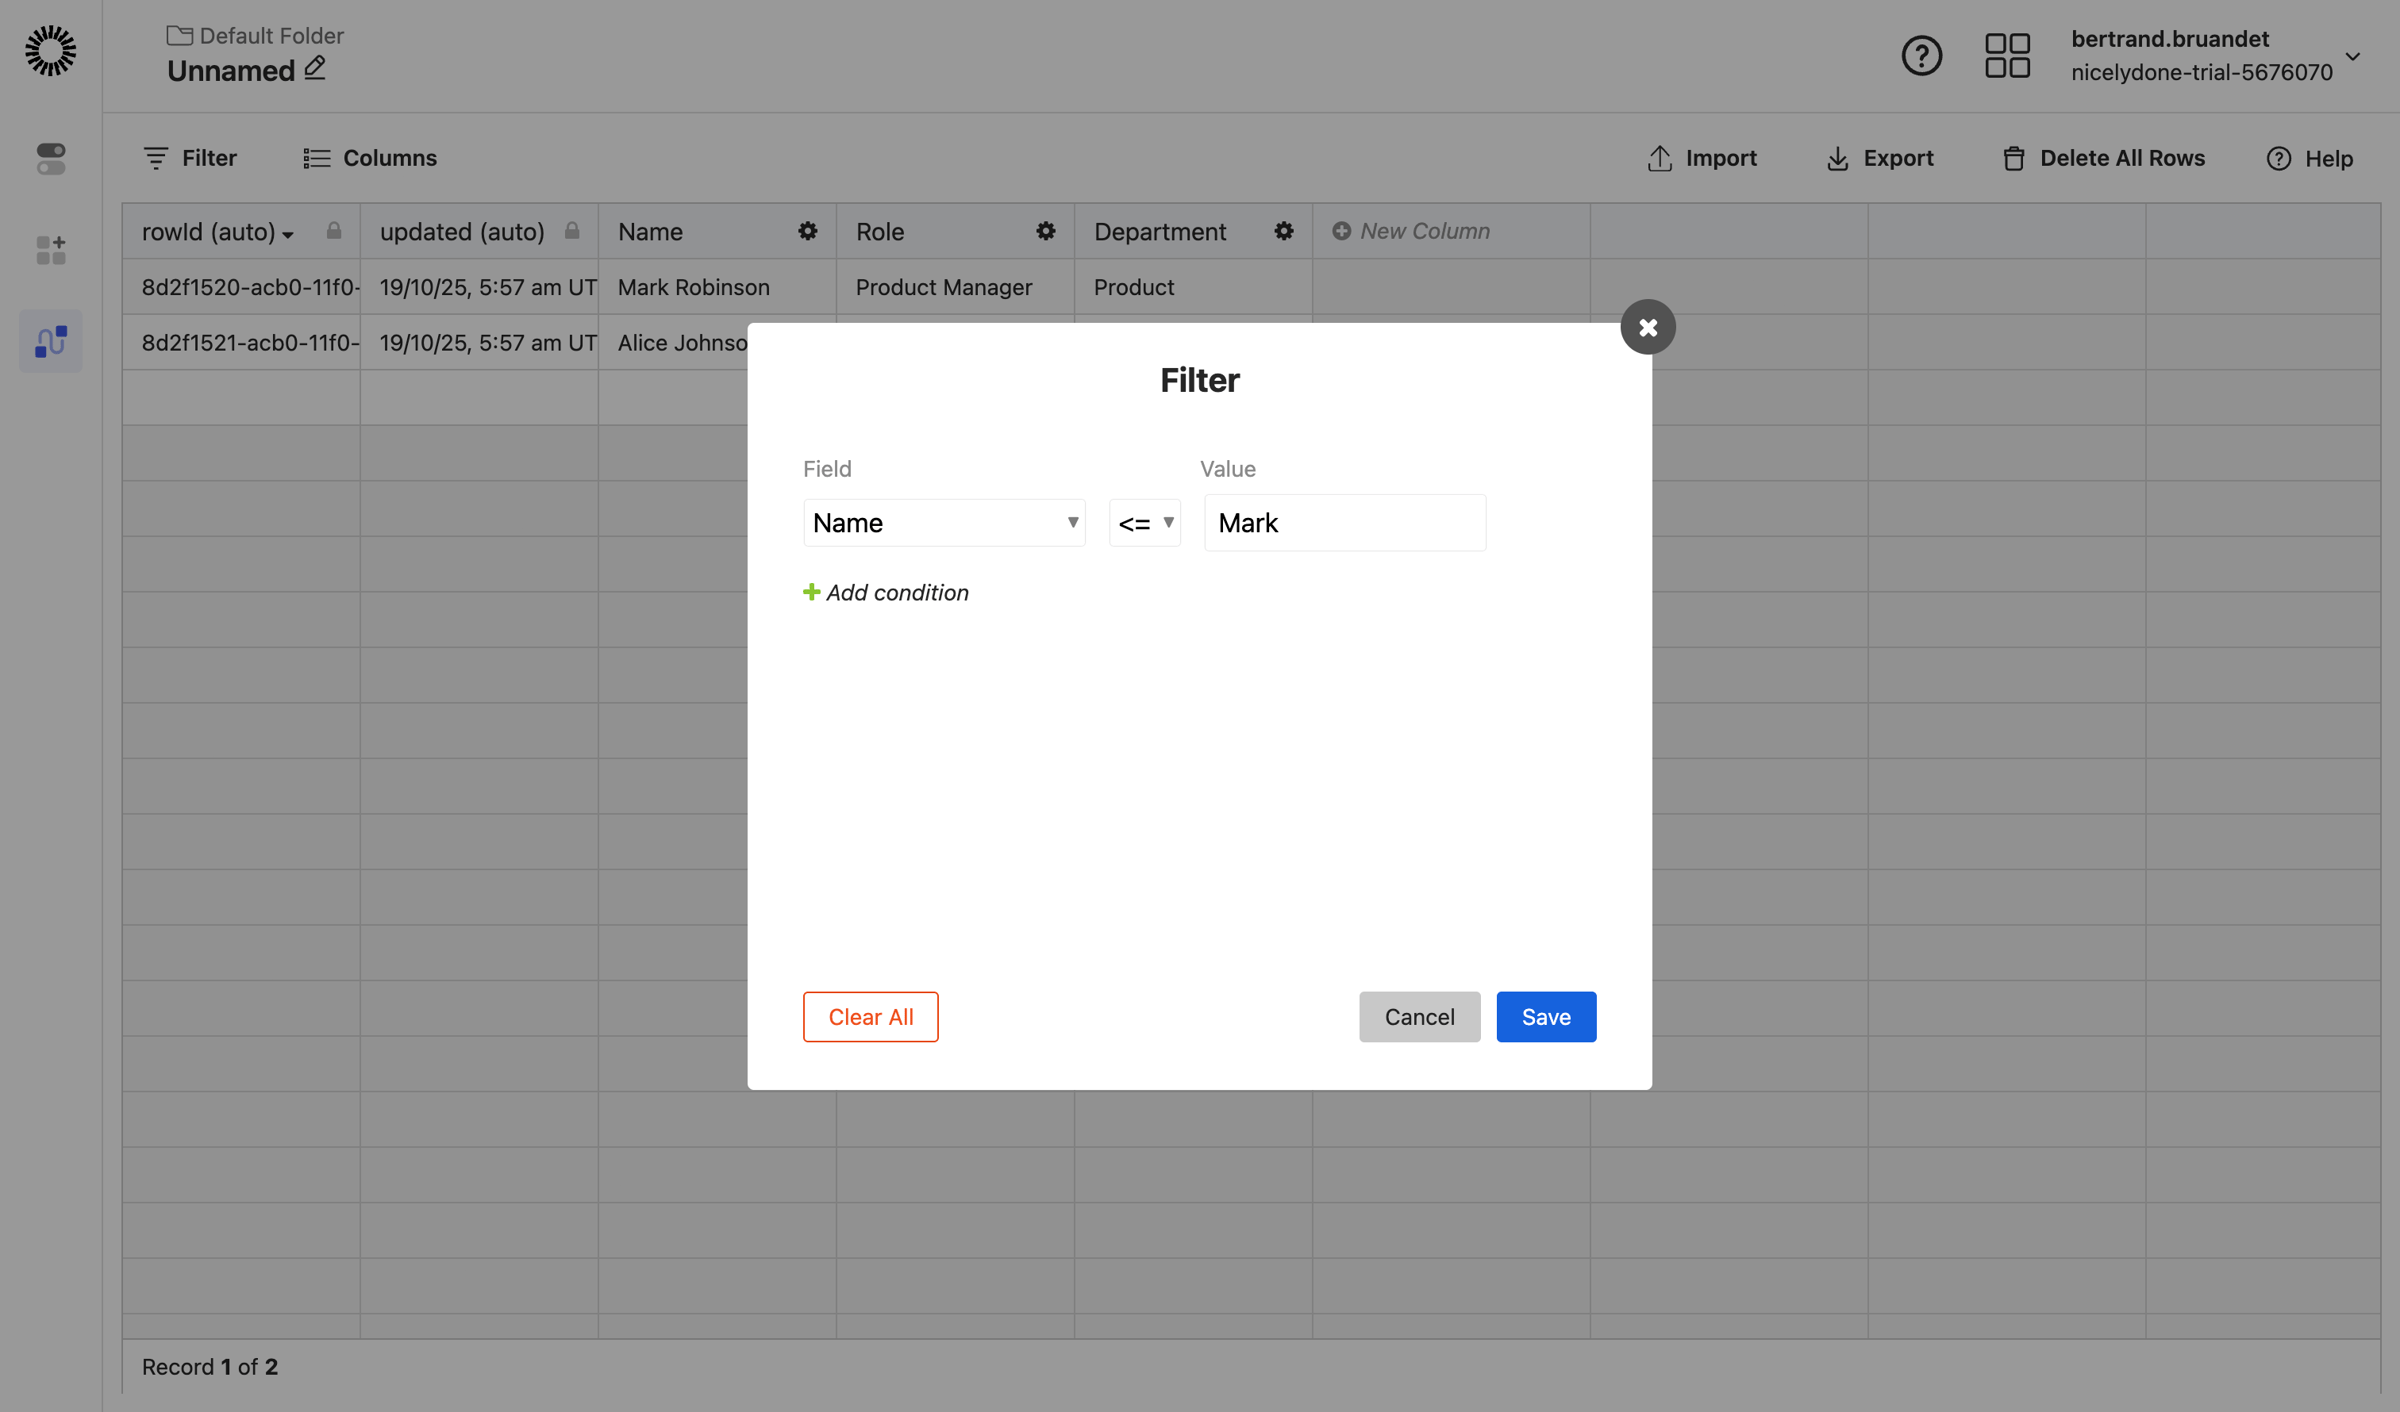Select the Mark Robinson cell

(717, 287)
